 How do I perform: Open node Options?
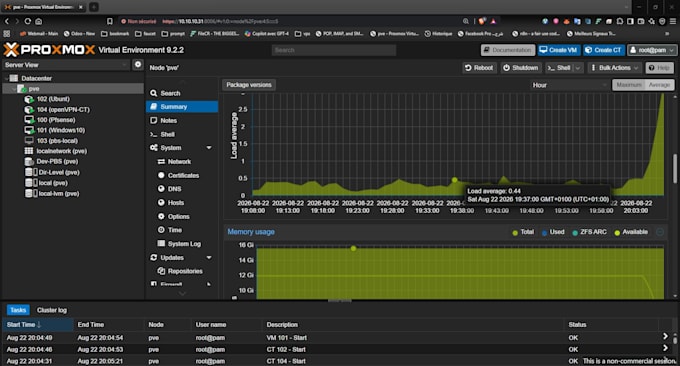[178, 216]
